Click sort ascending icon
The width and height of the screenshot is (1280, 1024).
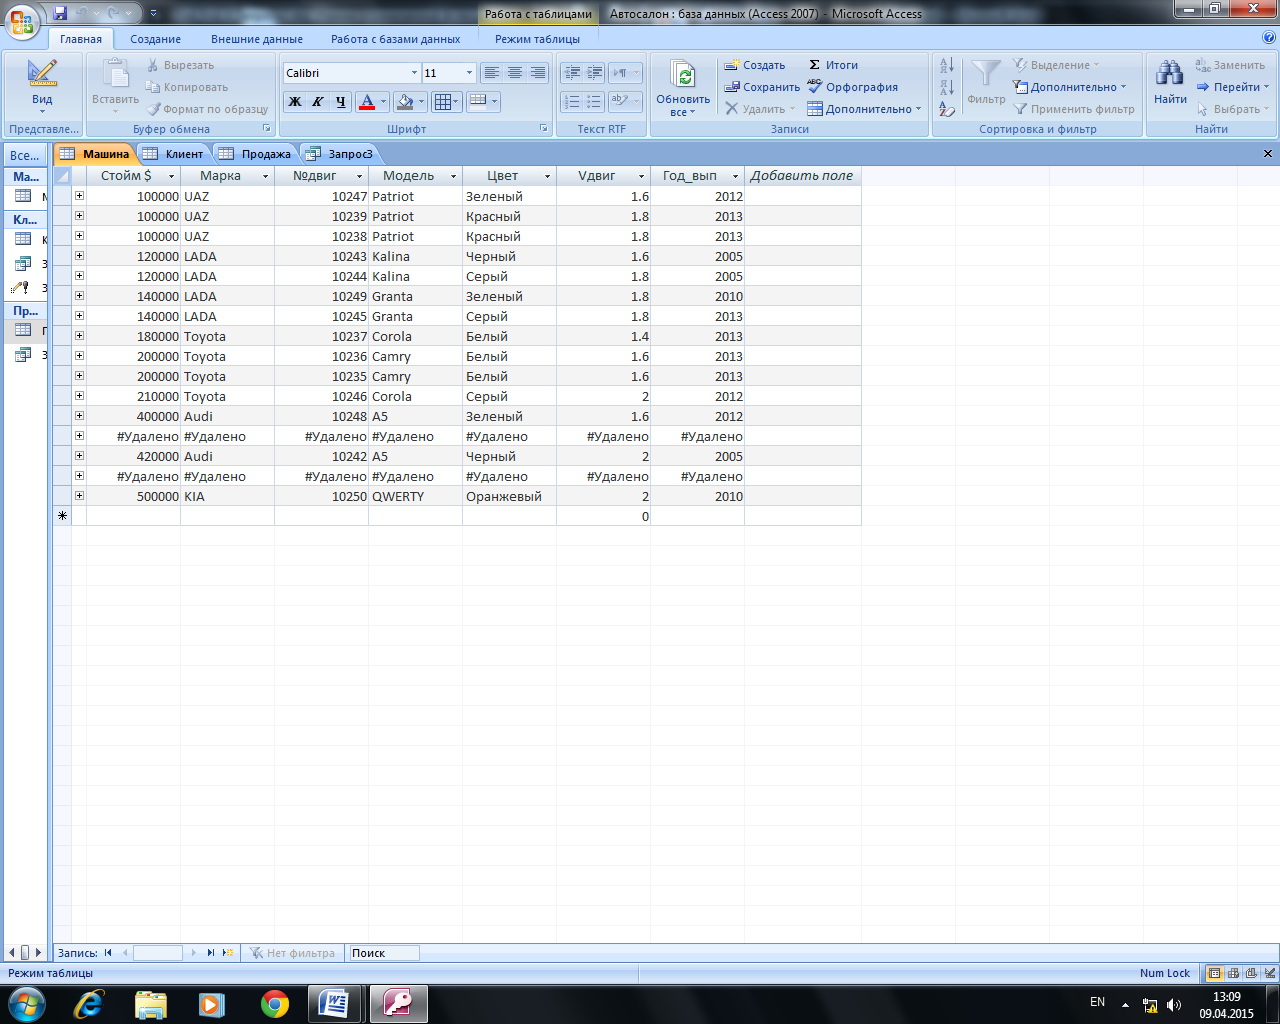point(947,65)
